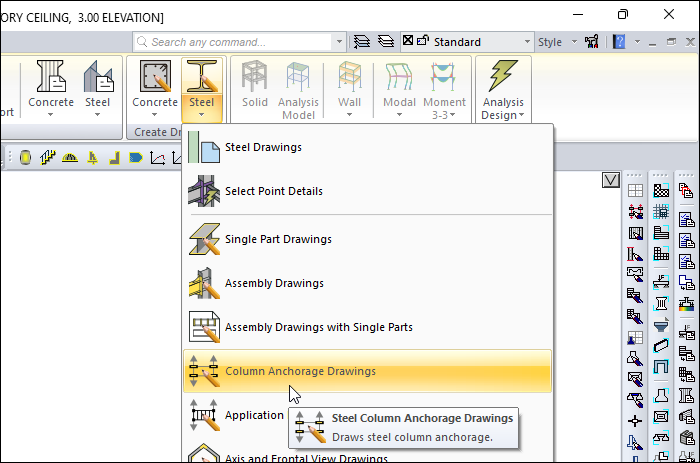The height and width of the screenshot is (463, 700).
Task: Expand the Steel drawings dropdown arrow
Action: (x=202, y=115)
